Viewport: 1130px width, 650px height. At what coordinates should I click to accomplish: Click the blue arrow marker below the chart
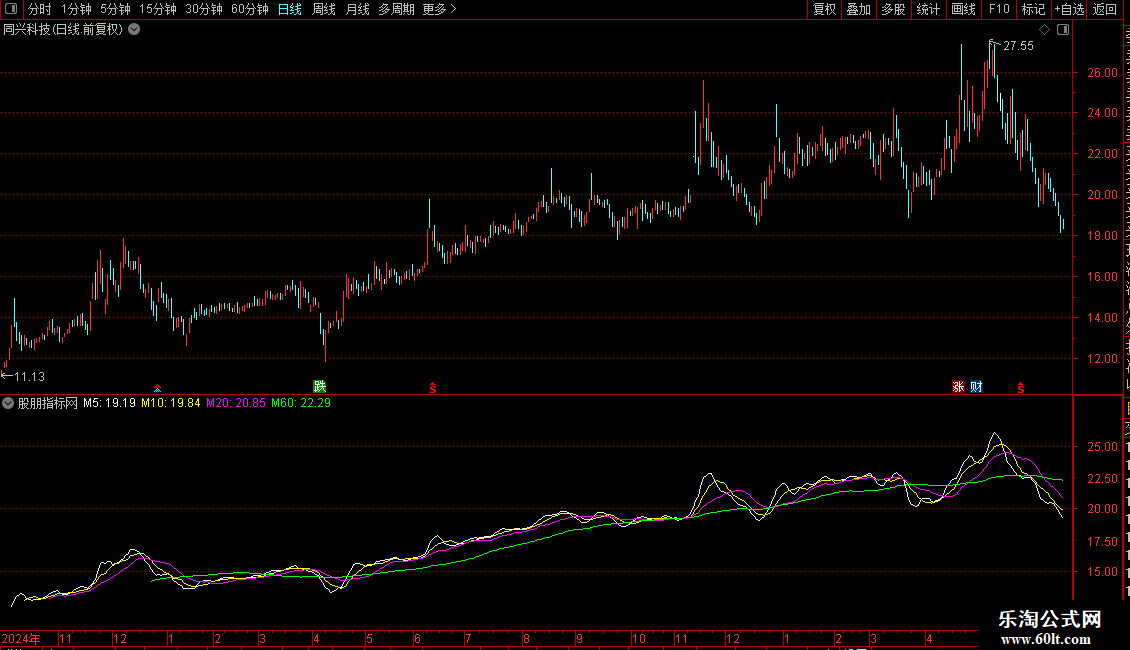[x=158, y=388]
